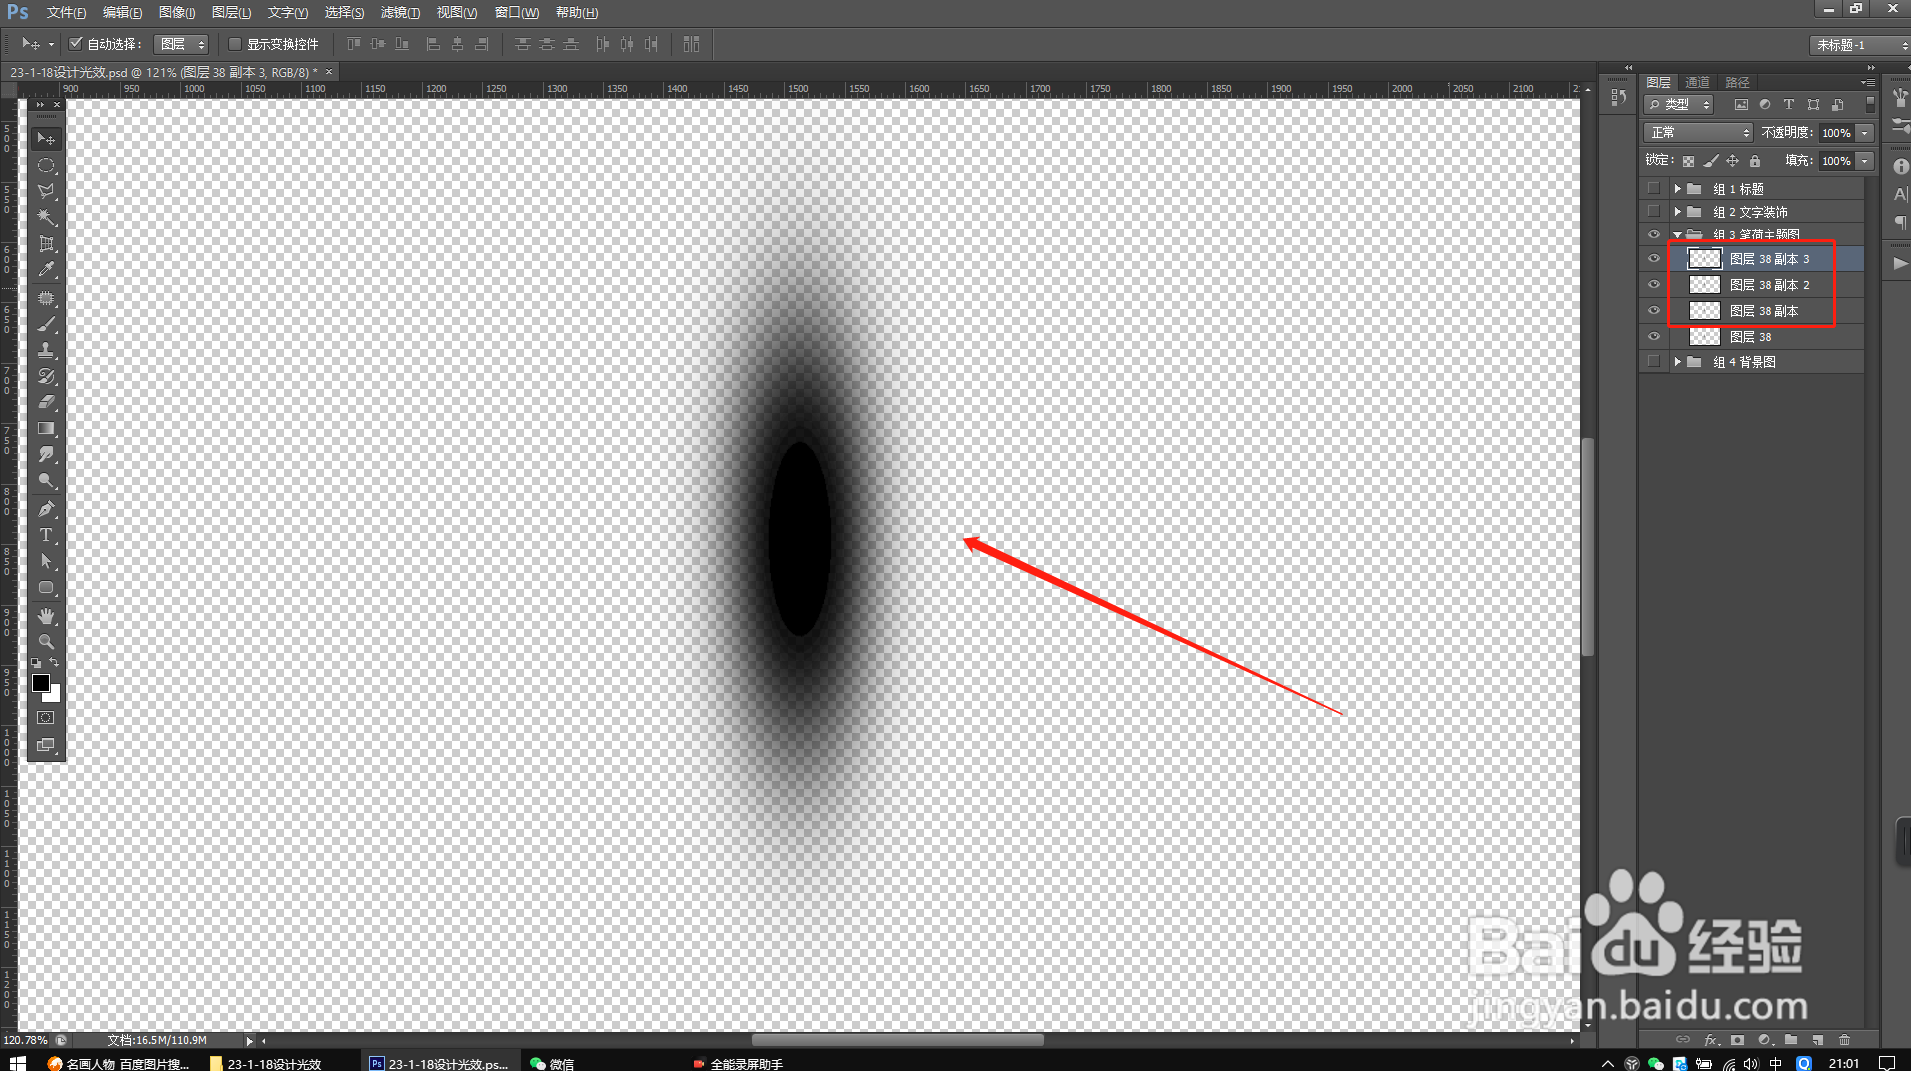Select the Magic Wand tool
Image resolution: width=1911 pixels, height=1071 pixels.
coord(46,217)
